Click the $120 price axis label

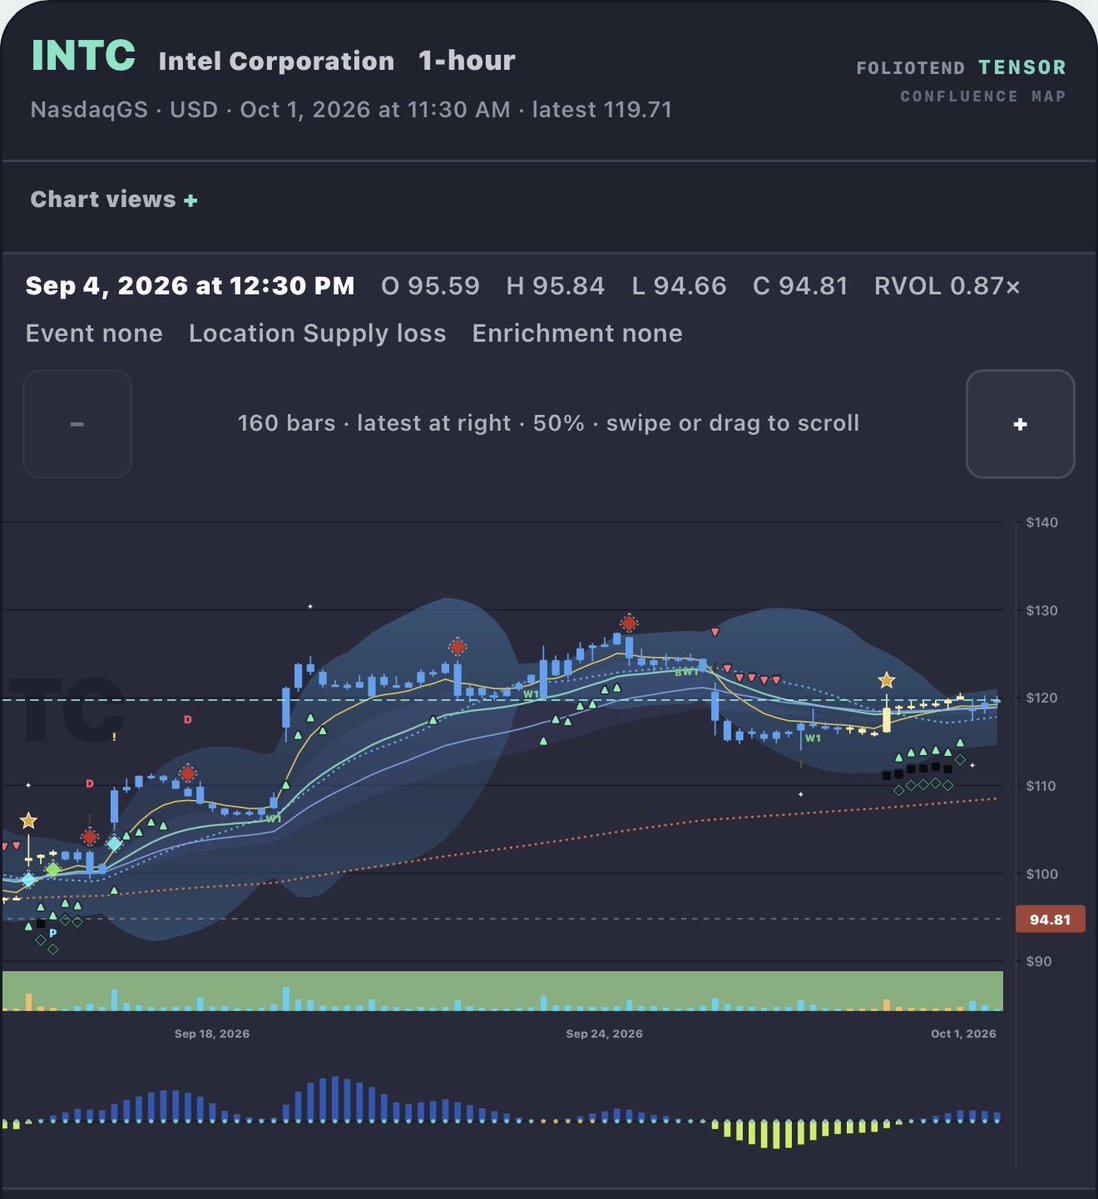point(1042,697)
